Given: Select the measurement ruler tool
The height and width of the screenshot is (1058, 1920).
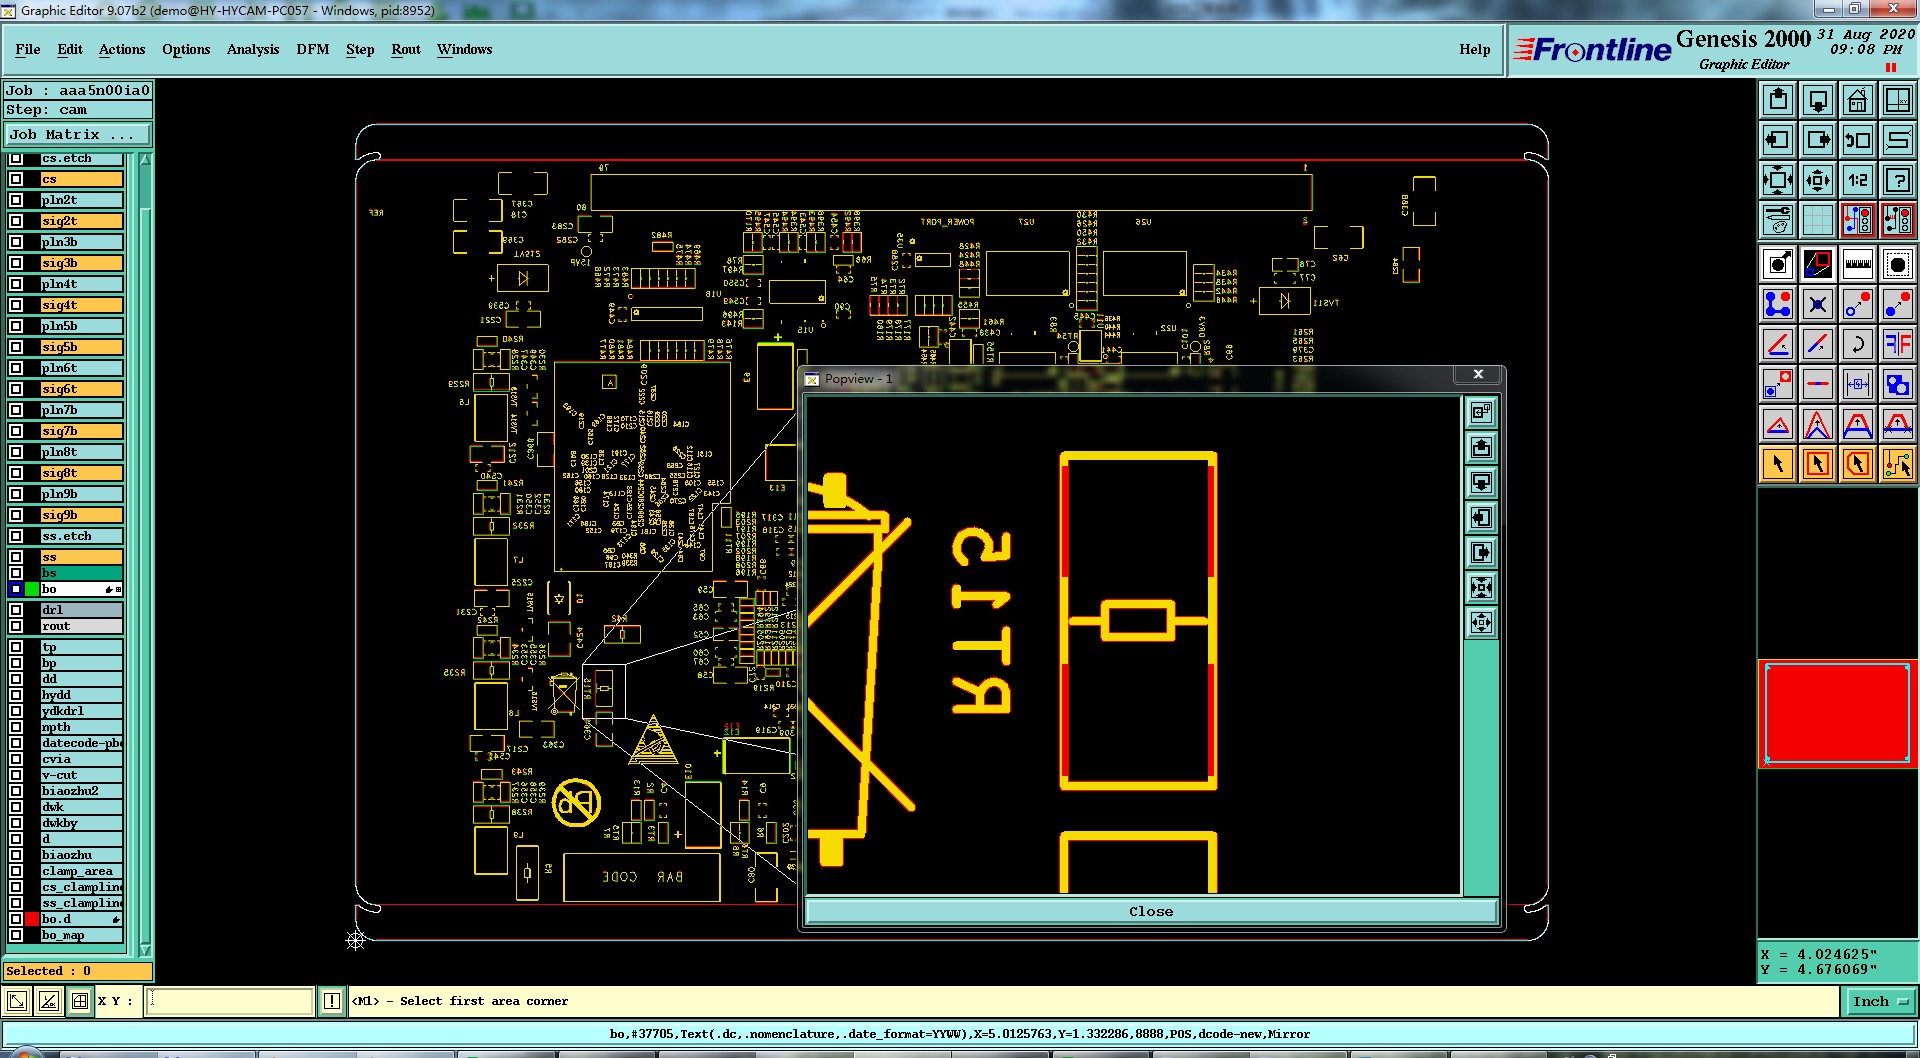Looking at the screenshot, I should (x=1857, y=264).
